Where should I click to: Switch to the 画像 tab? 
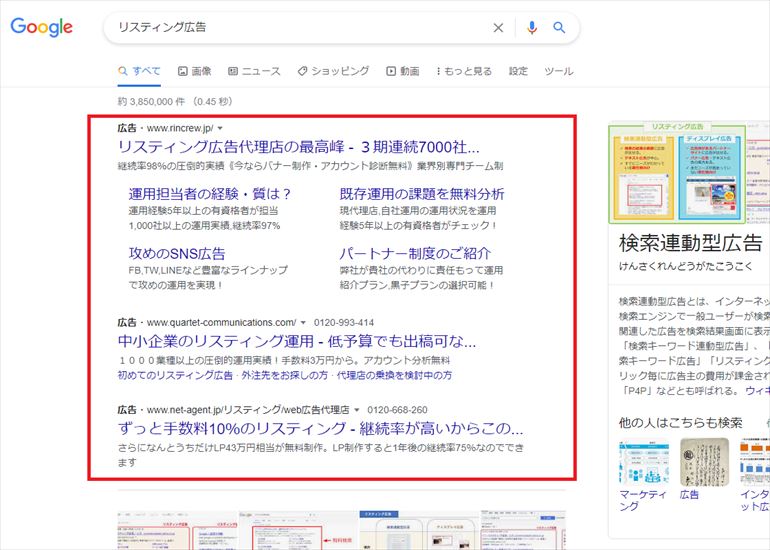click(x=194, y=71)
